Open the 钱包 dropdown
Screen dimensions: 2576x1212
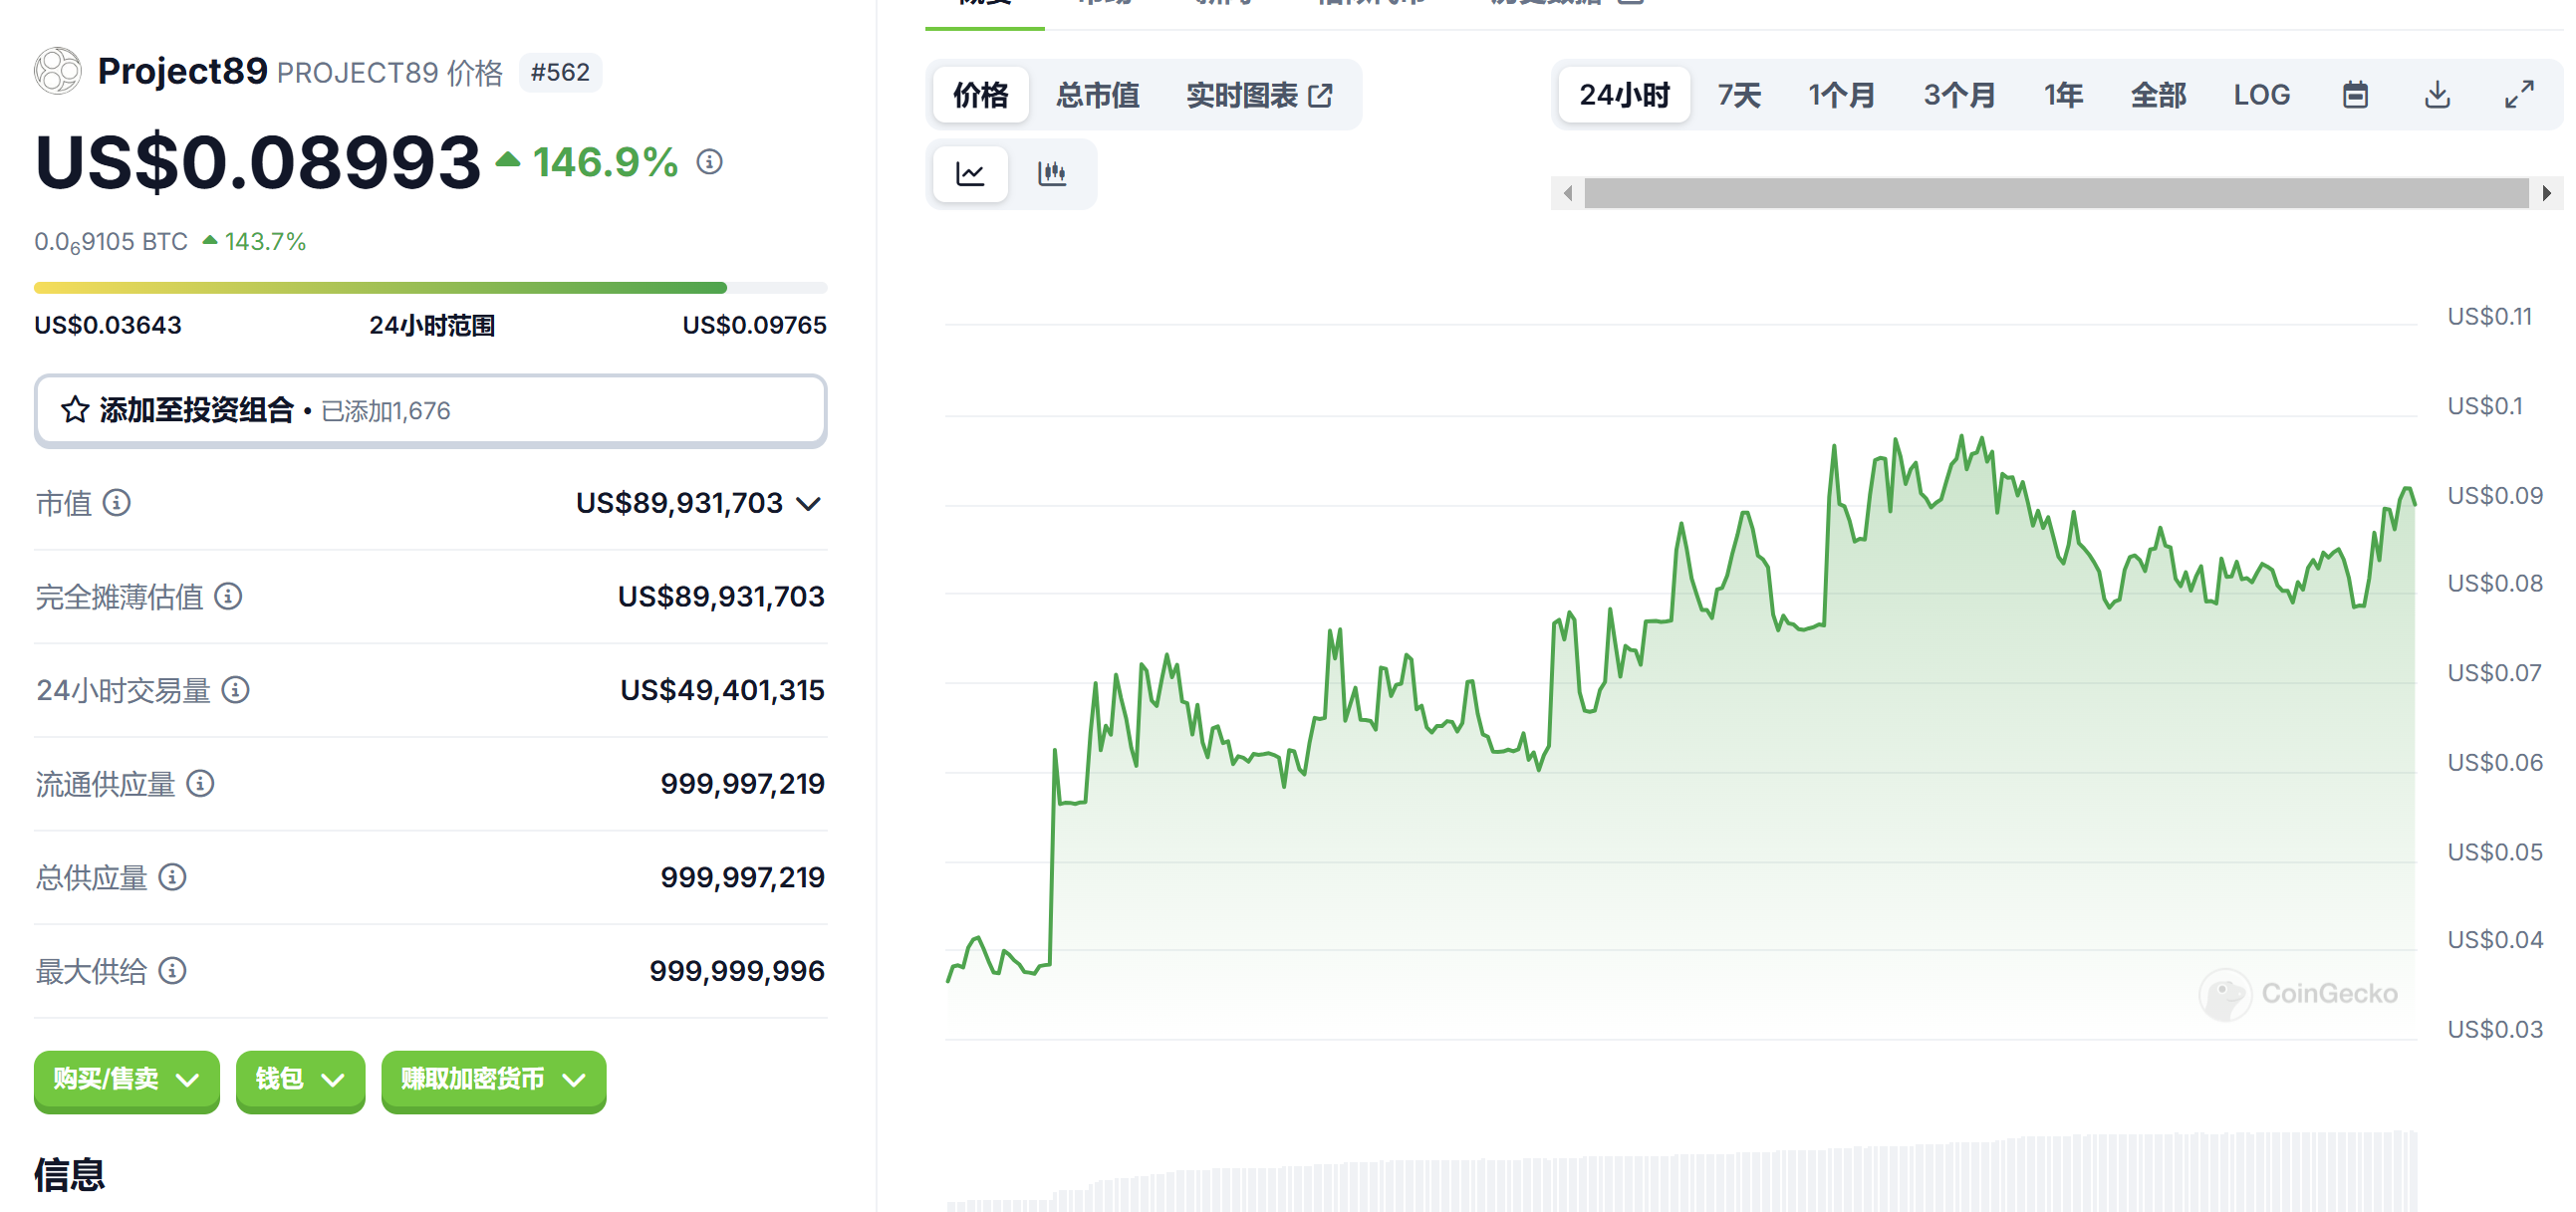coord(301,1080)
